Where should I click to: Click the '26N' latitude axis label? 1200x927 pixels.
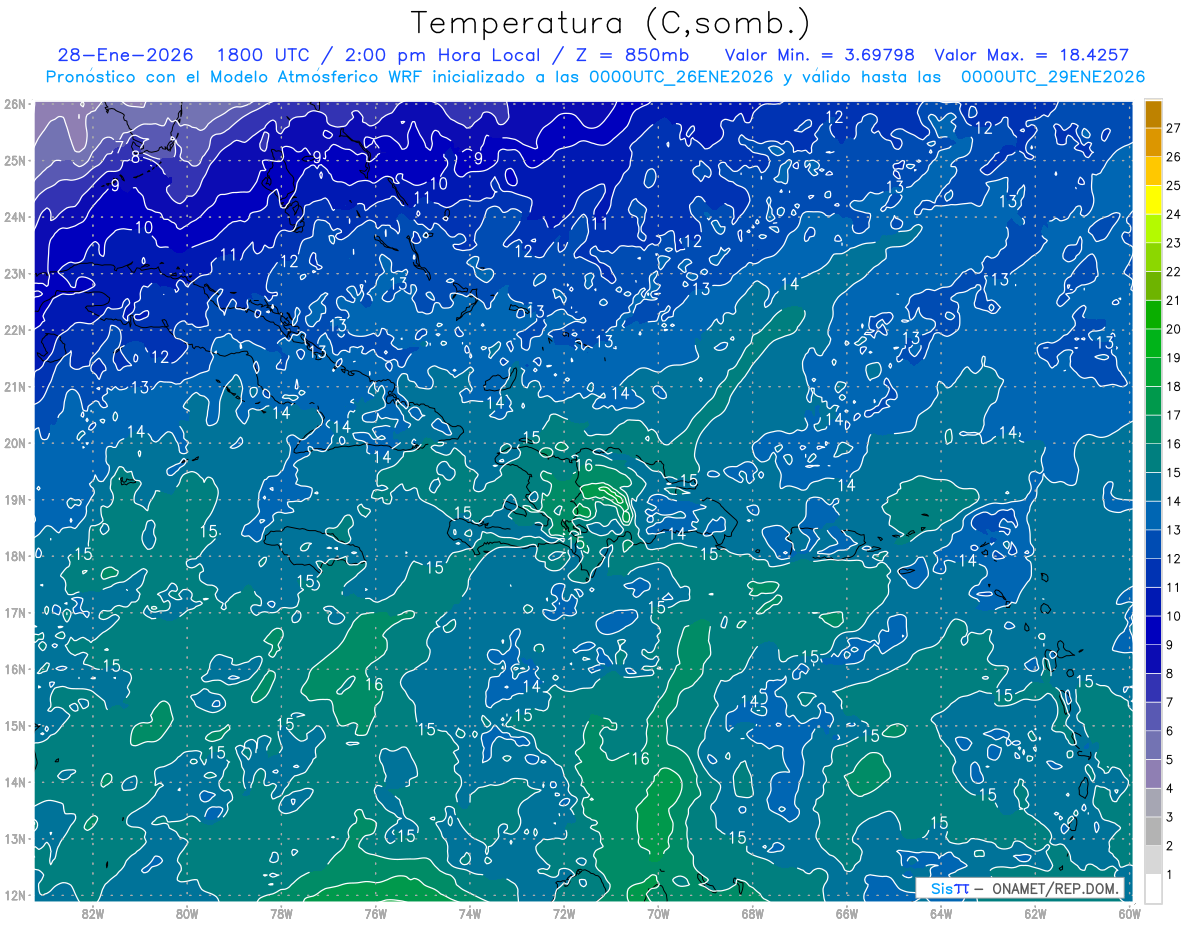(15, 104)
